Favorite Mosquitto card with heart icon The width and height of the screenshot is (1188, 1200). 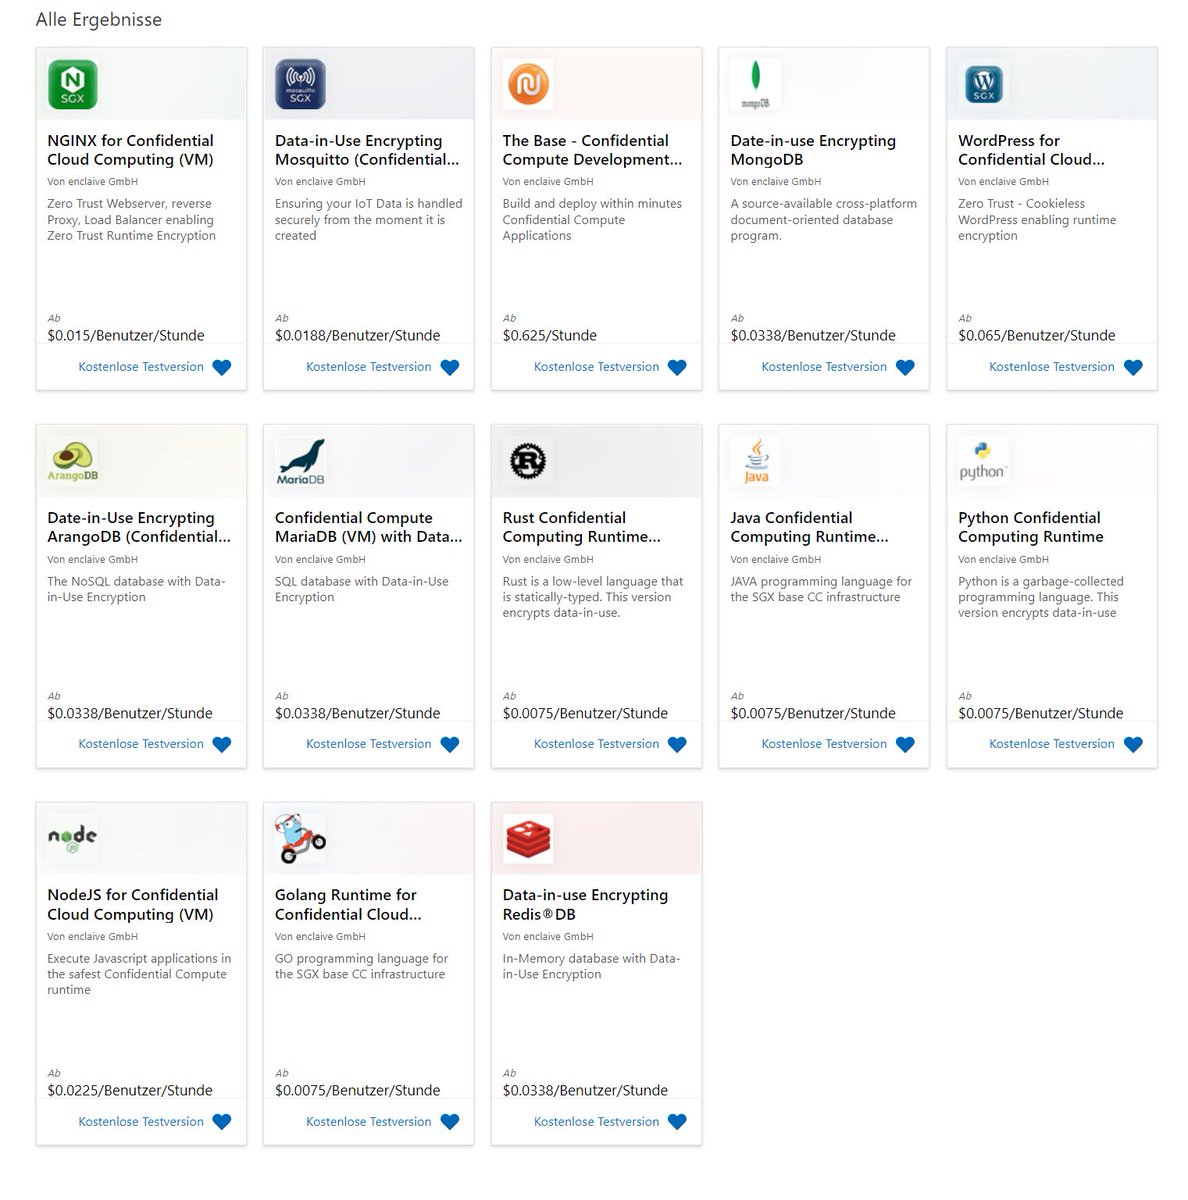pos(450,367)
